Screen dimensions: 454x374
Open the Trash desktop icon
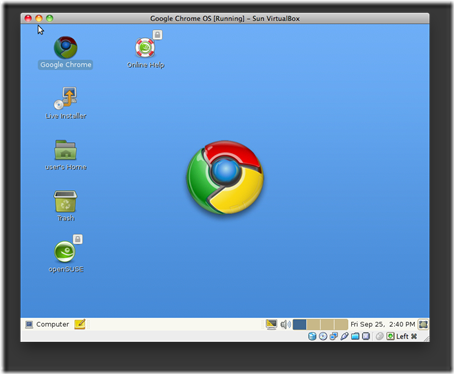tap(65, 201)
